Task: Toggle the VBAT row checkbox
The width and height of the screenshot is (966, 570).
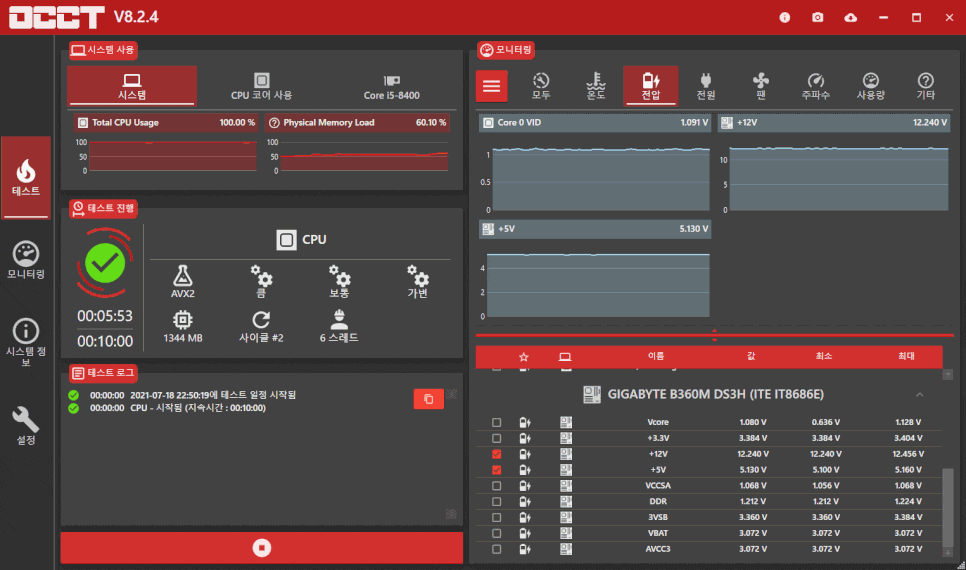Action: click(x=497, y=533)
